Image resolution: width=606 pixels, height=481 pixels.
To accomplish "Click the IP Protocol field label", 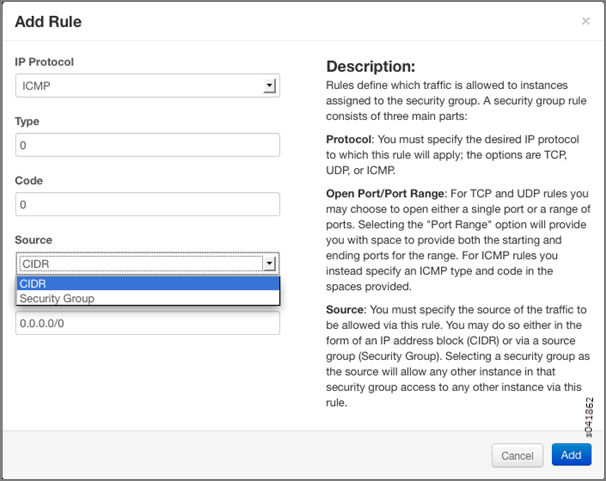I will coord(44,62).
